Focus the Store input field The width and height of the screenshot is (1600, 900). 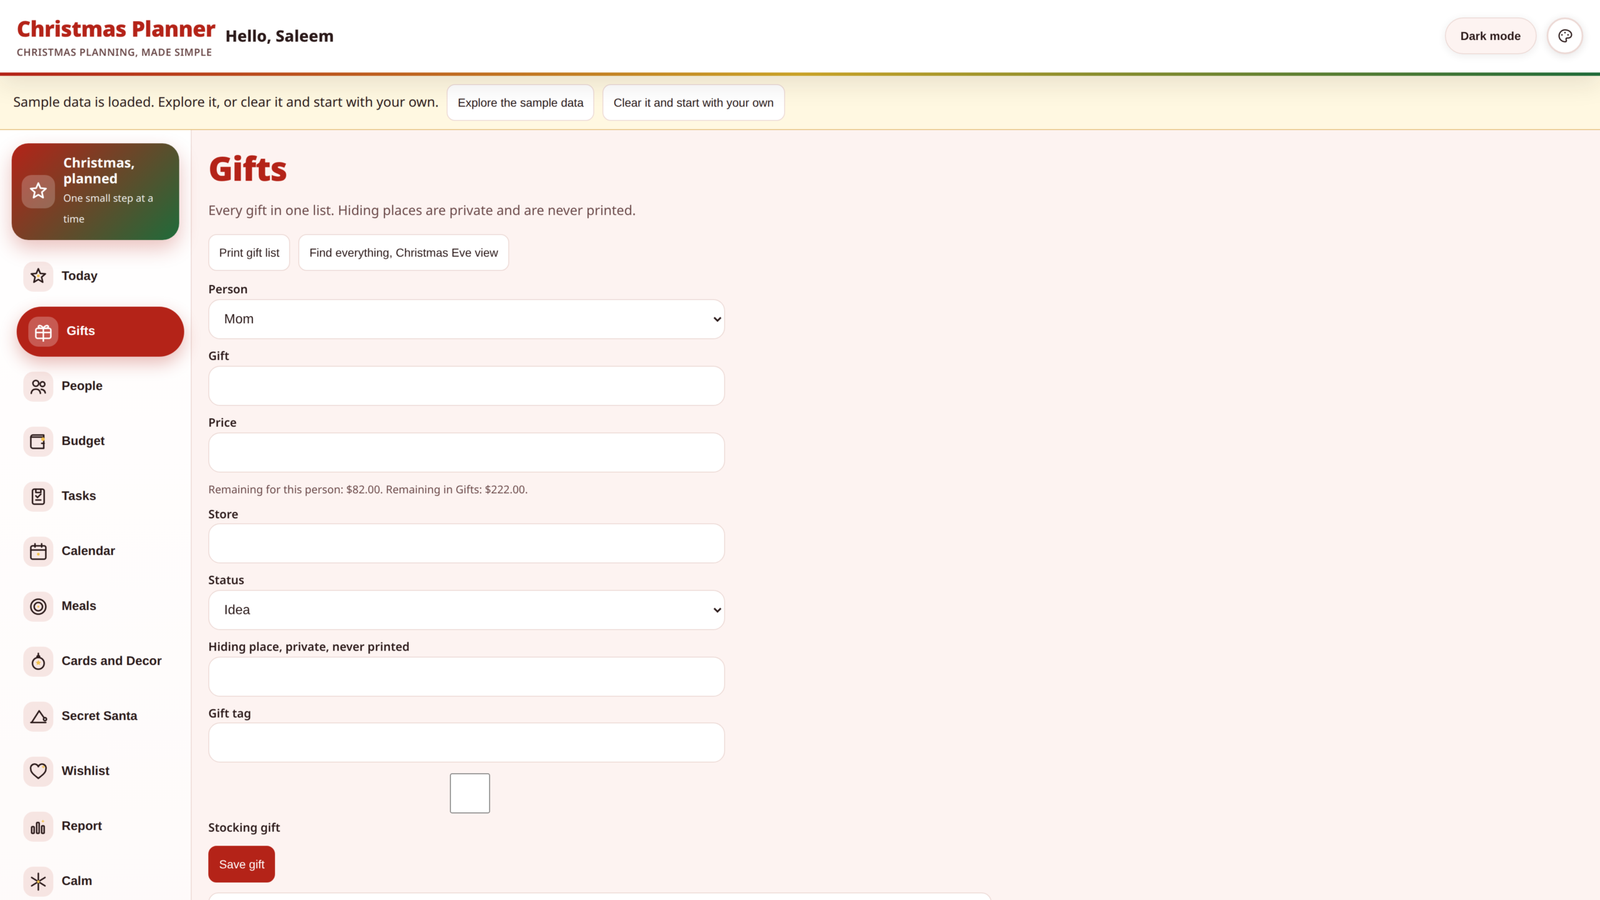pyautogui.click(x=466, y=543)
